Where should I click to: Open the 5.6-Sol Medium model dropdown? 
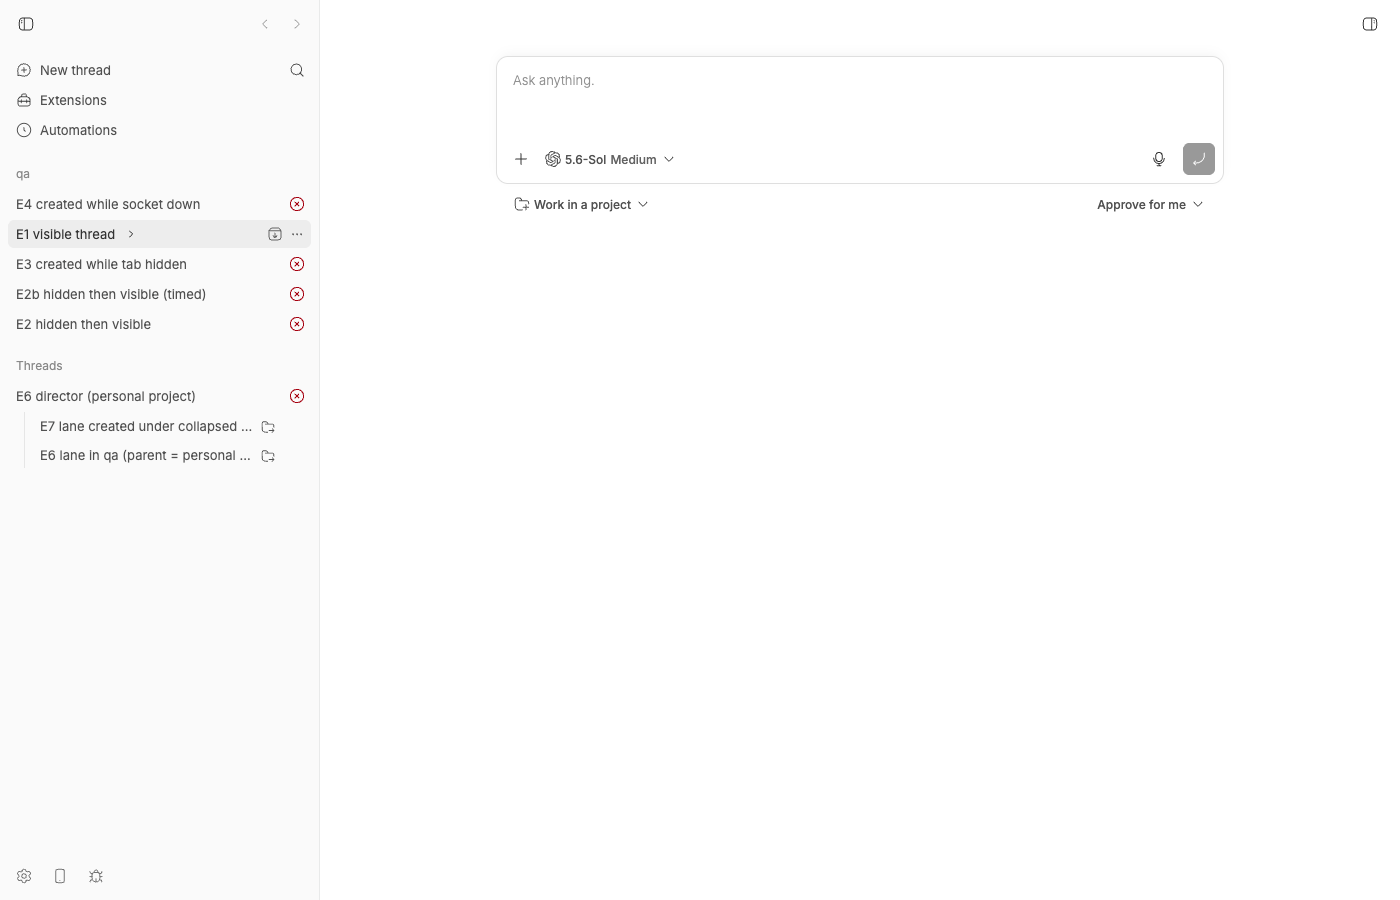point(610,159)
